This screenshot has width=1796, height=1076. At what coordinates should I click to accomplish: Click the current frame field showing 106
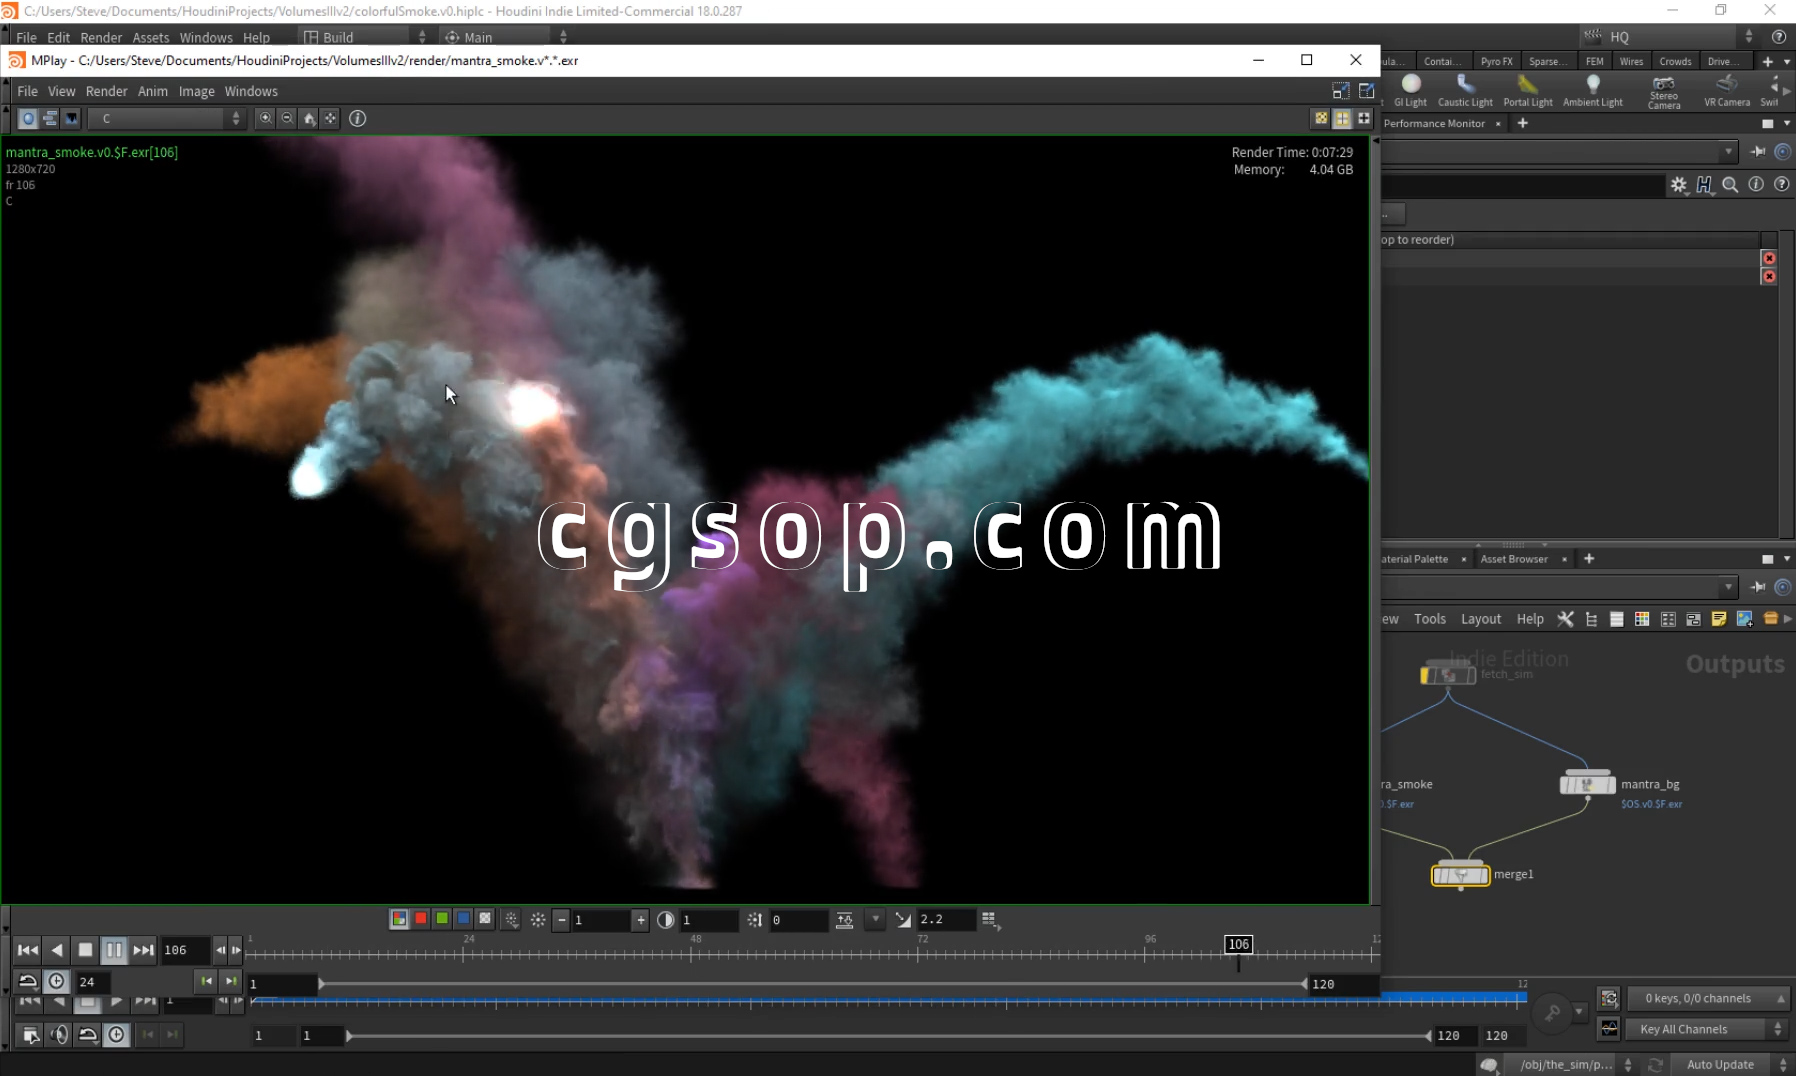(x=185, y=950)
